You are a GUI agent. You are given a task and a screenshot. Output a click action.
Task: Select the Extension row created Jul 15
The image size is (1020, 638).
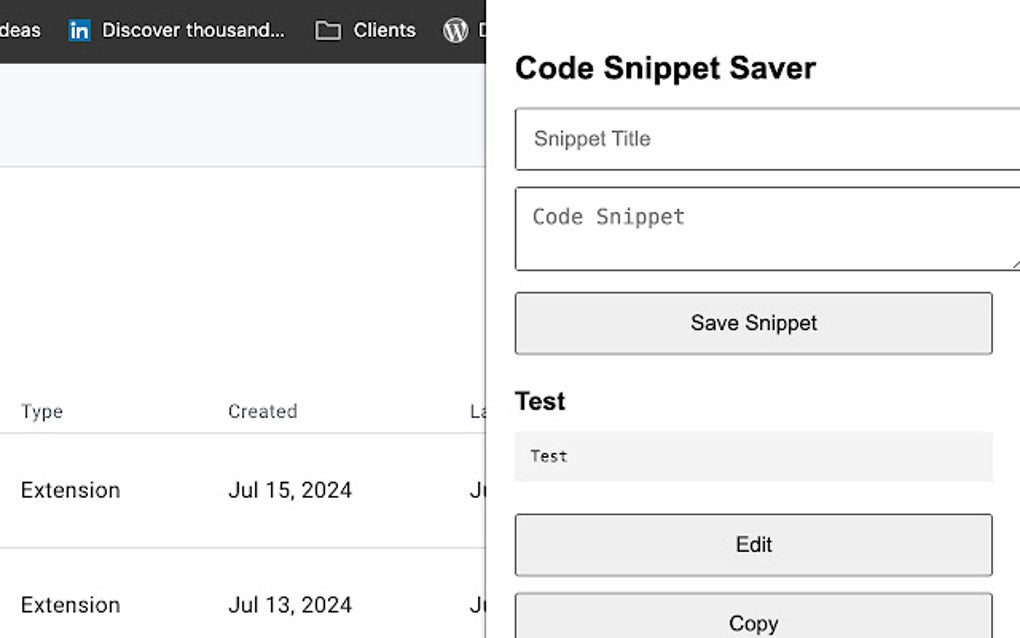coord(70,490)
